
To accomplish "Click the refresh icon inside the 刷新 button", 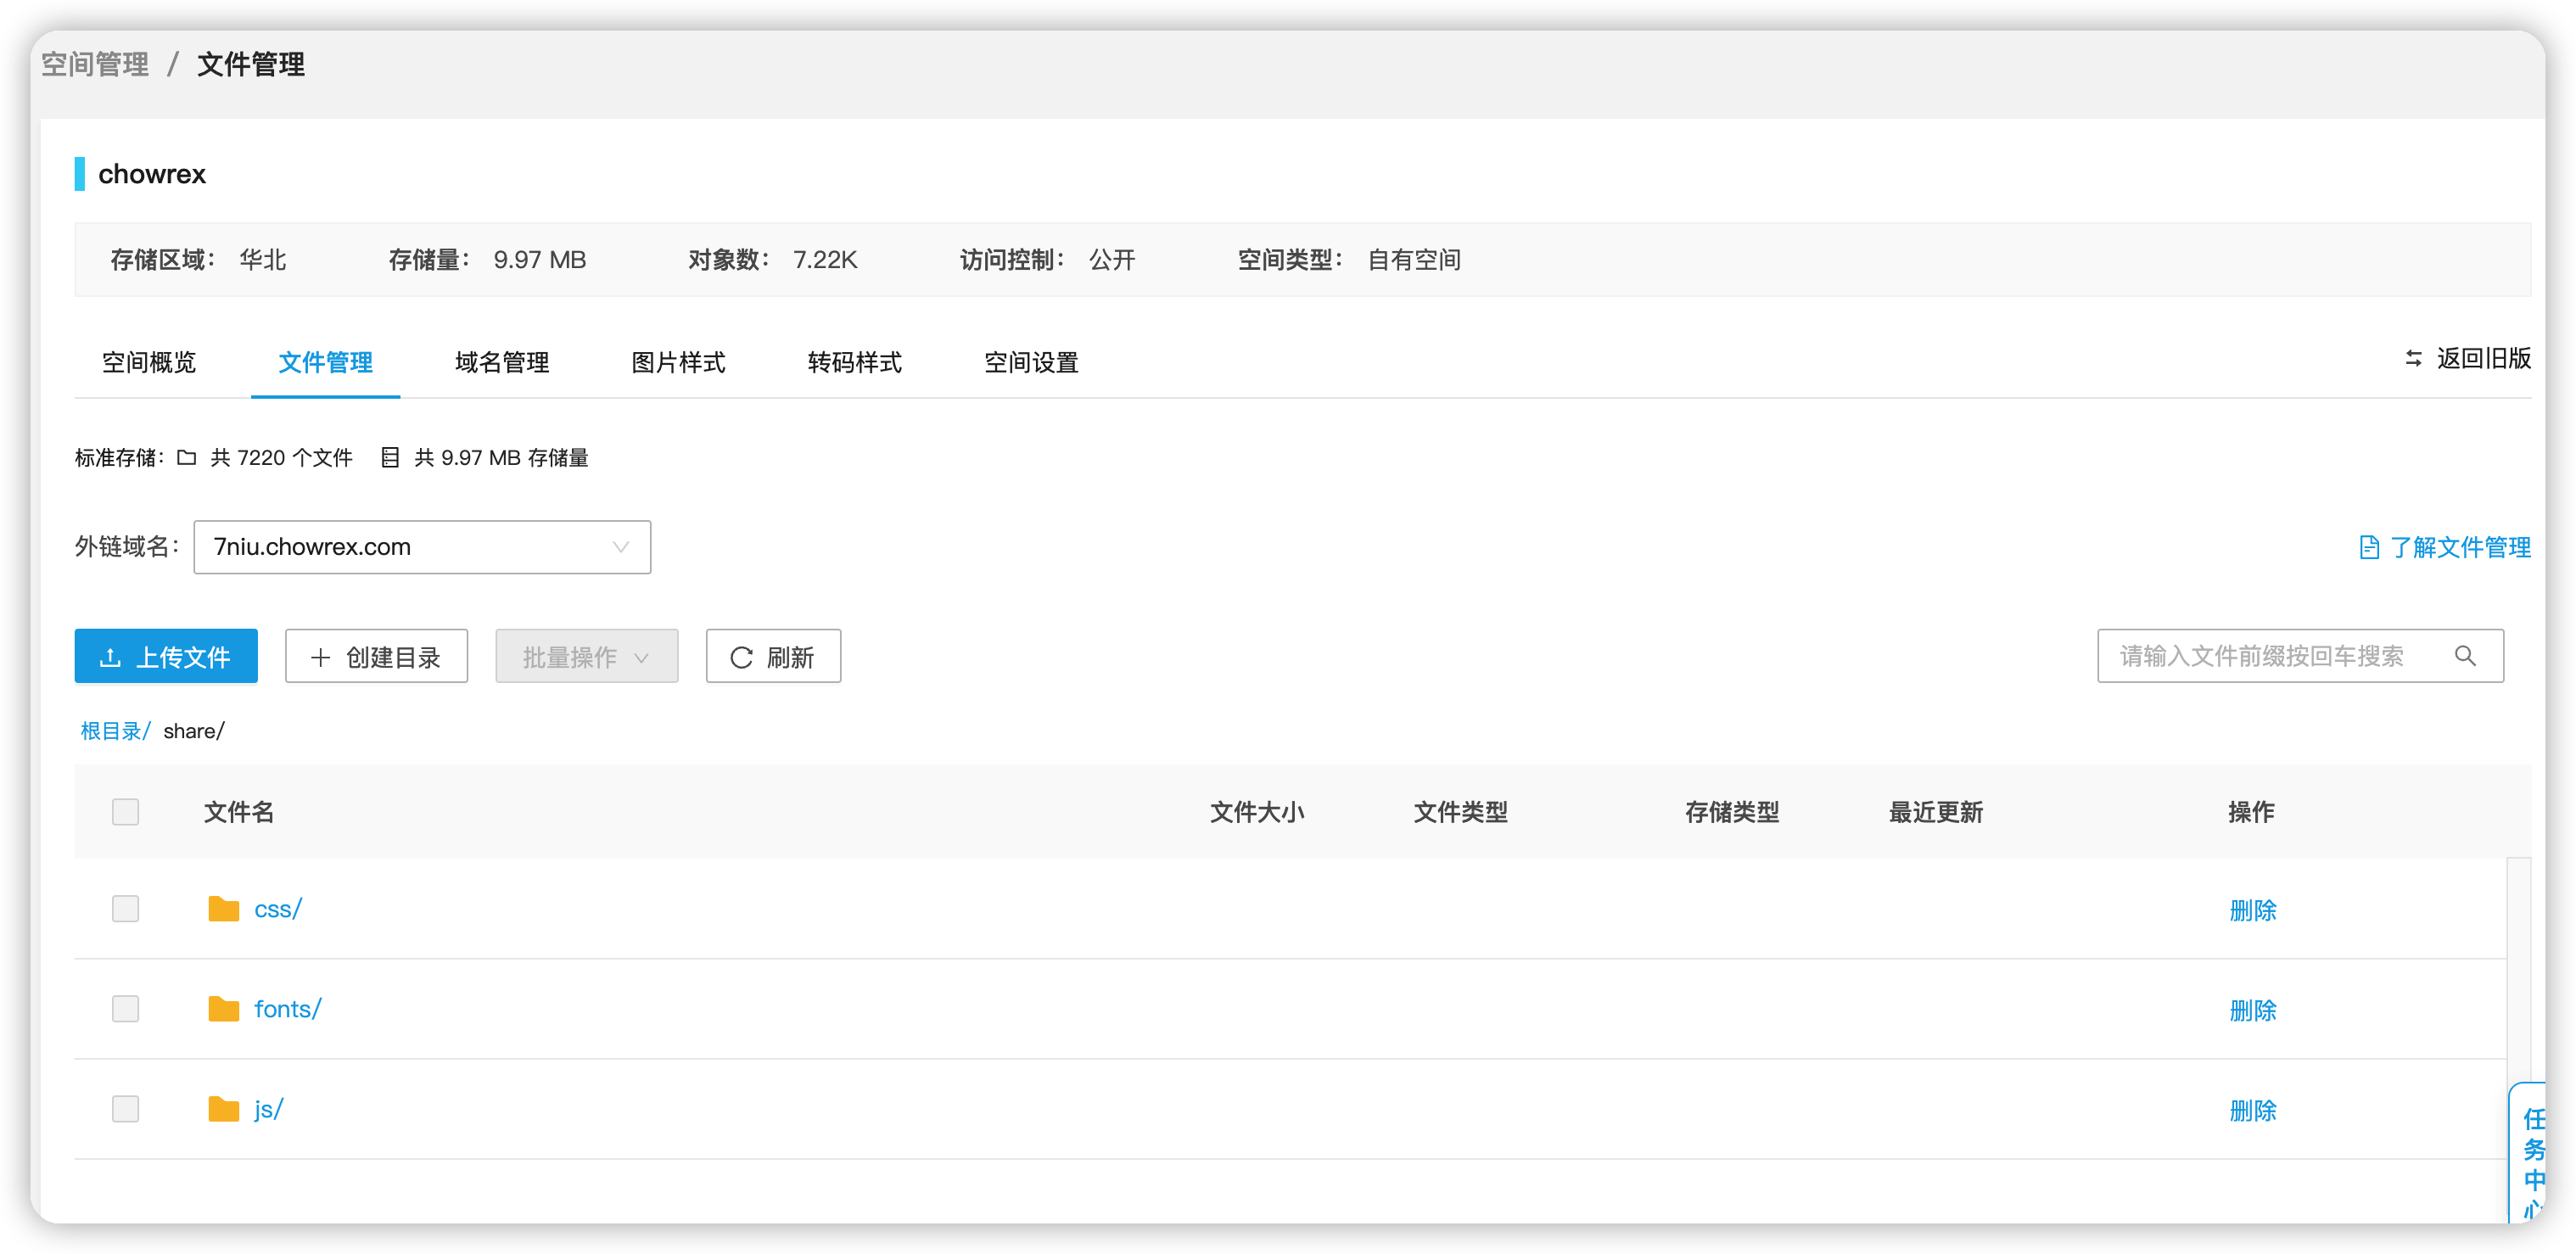I will 740,656.
